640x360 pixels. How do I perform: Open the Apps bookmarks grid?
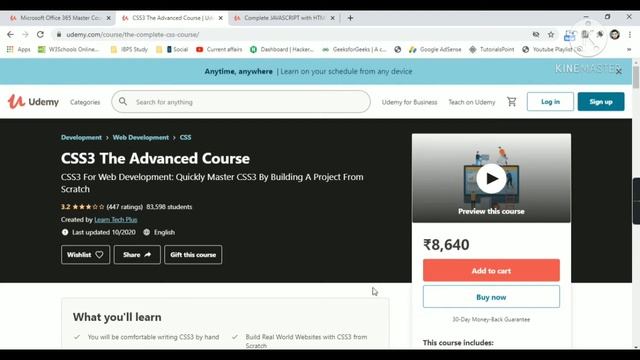[18, 49]
